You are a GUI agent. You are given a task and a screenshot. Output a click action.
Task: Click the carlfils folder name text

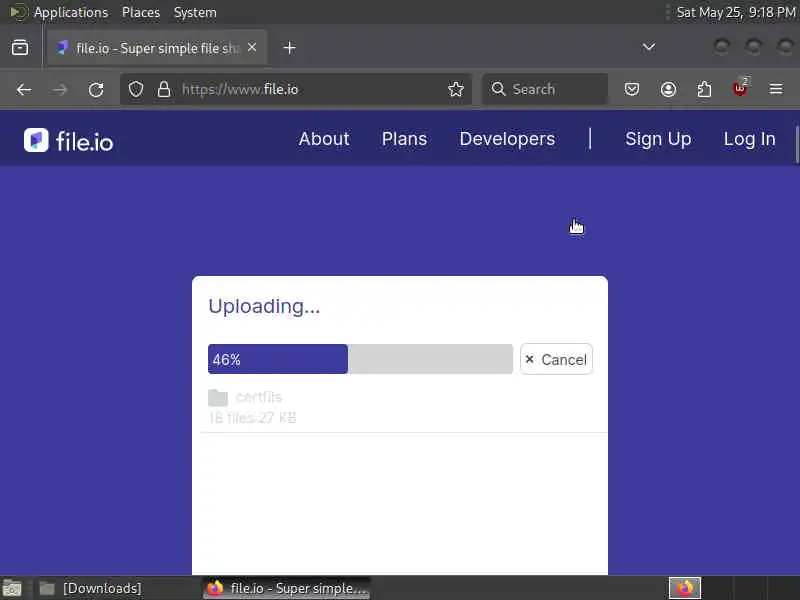pos(259,397)
